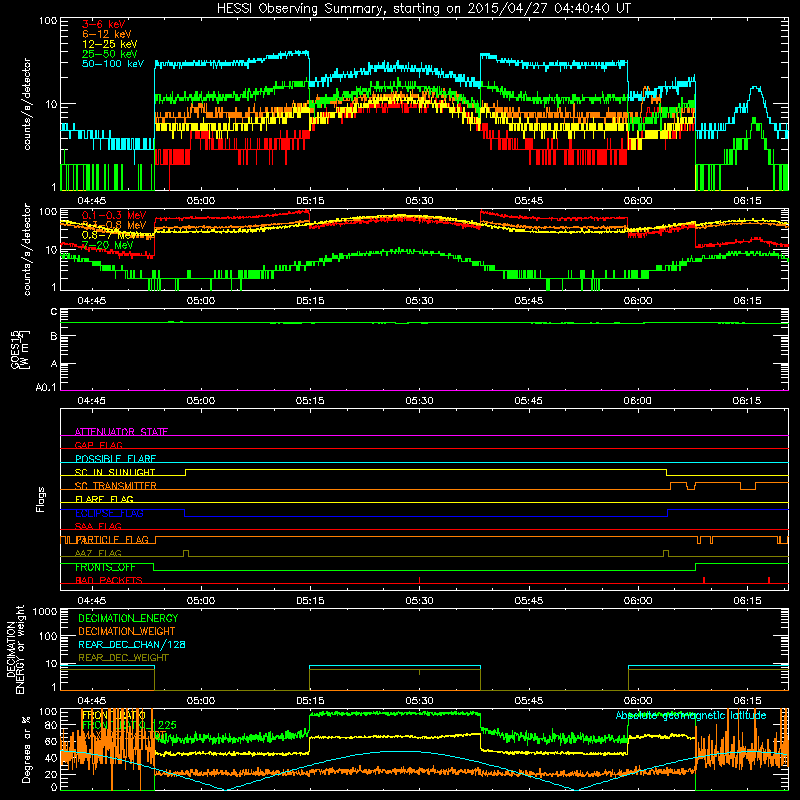
Task: Select the red BAD_PACKETS label
Action: [109, 581]
